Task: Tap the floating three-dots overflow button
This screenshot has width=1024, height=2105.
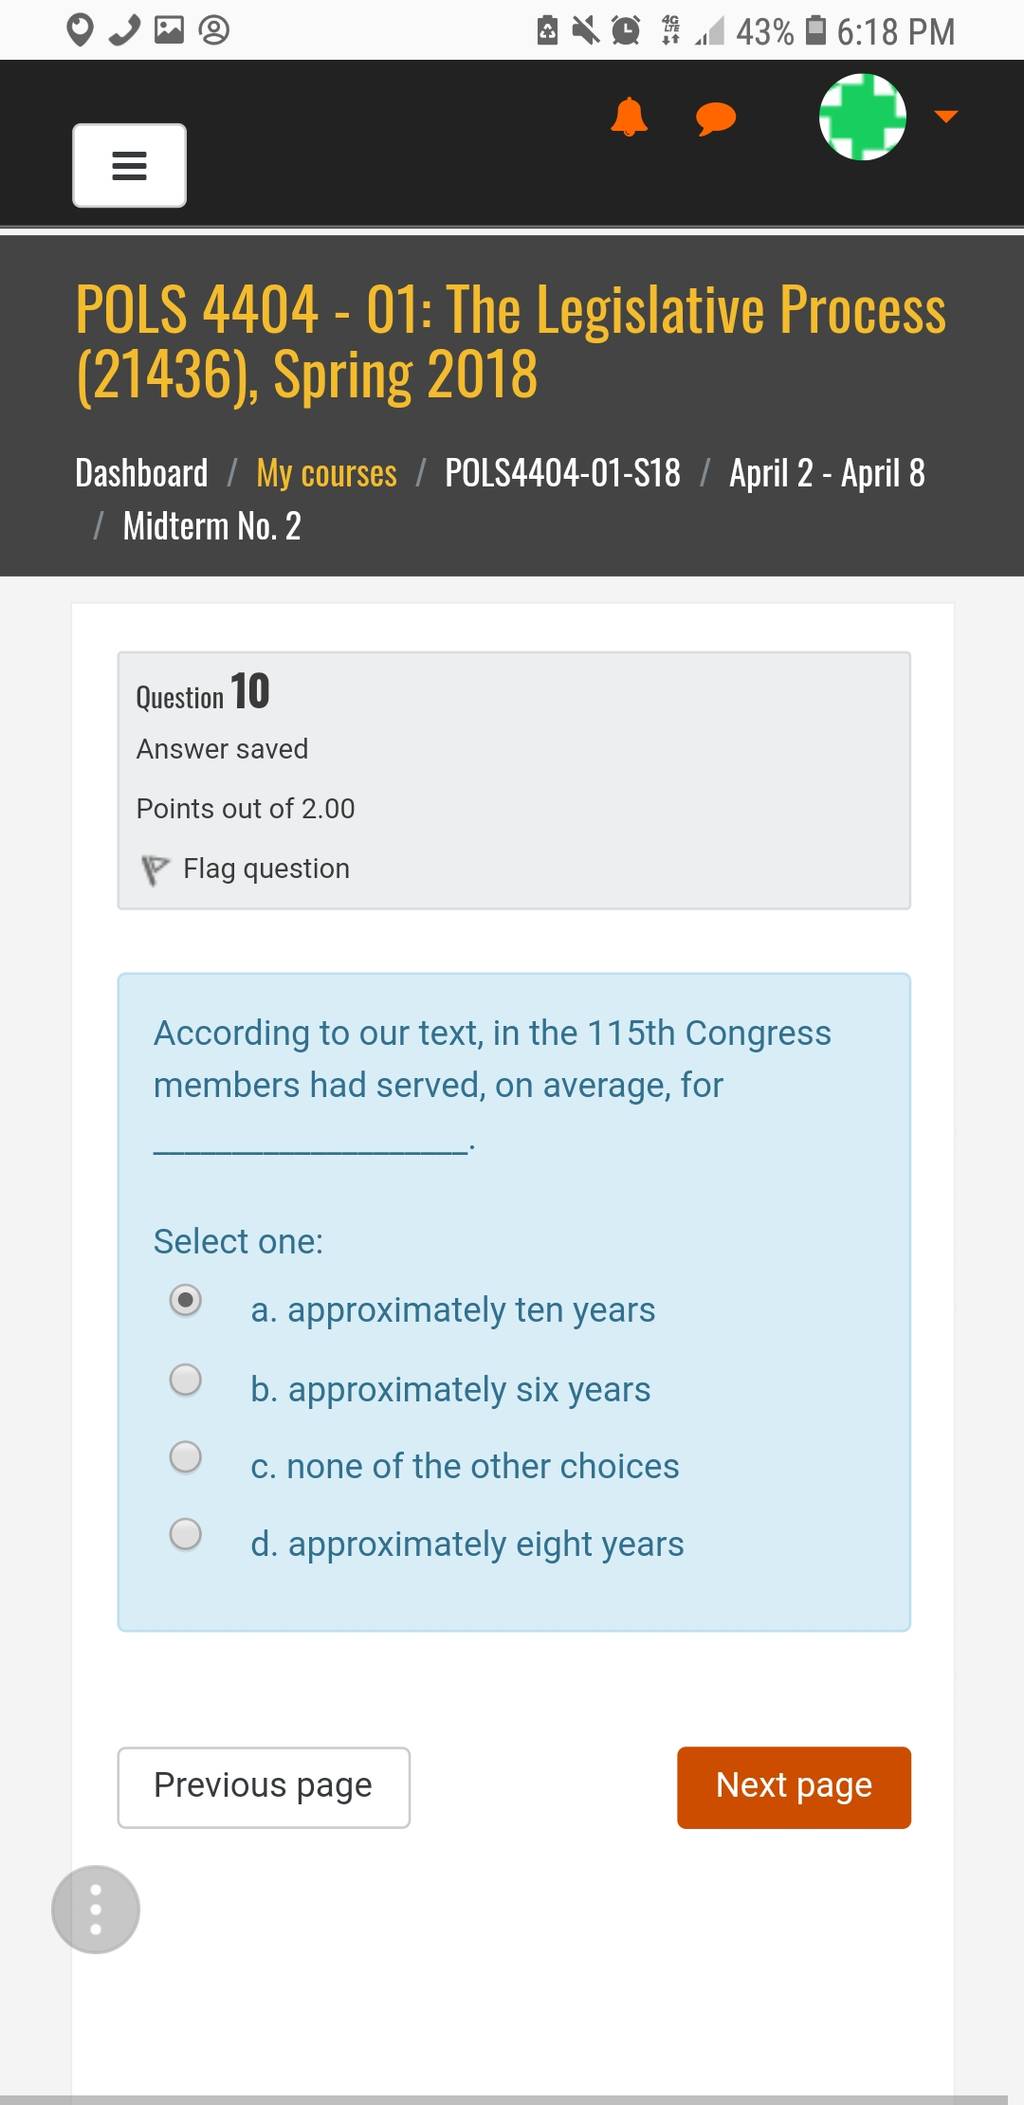Action: [x=96, y=1909]
